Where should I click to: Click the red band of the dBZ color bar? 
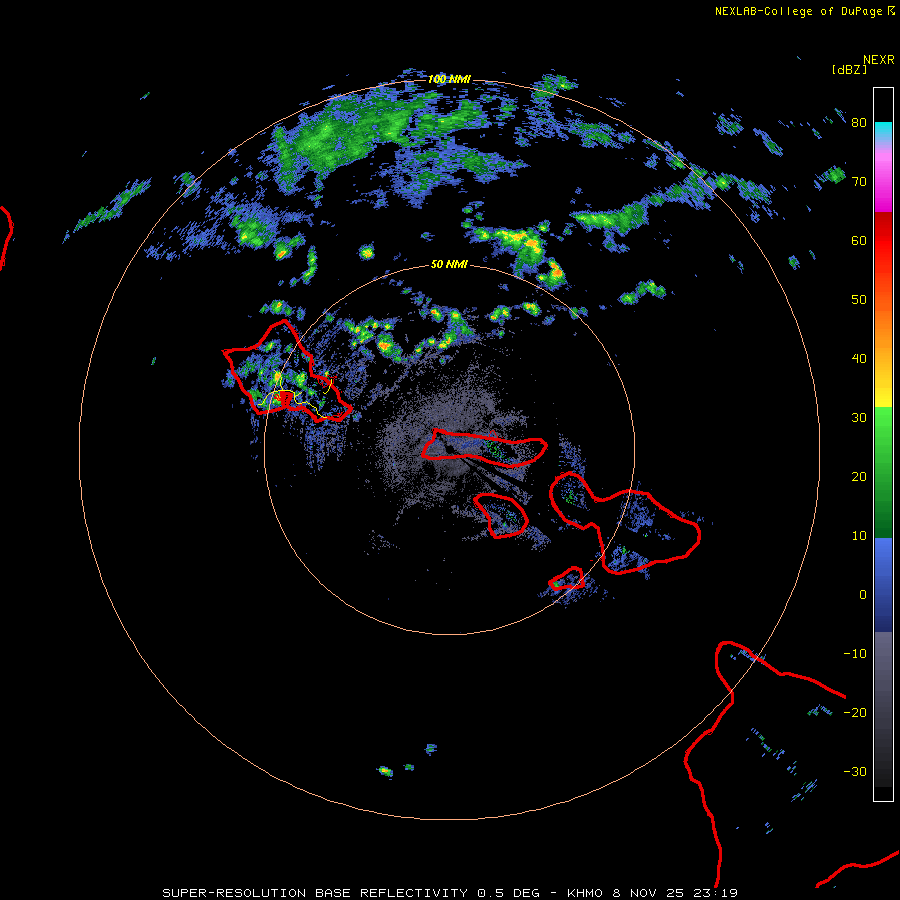pos(883,241)
